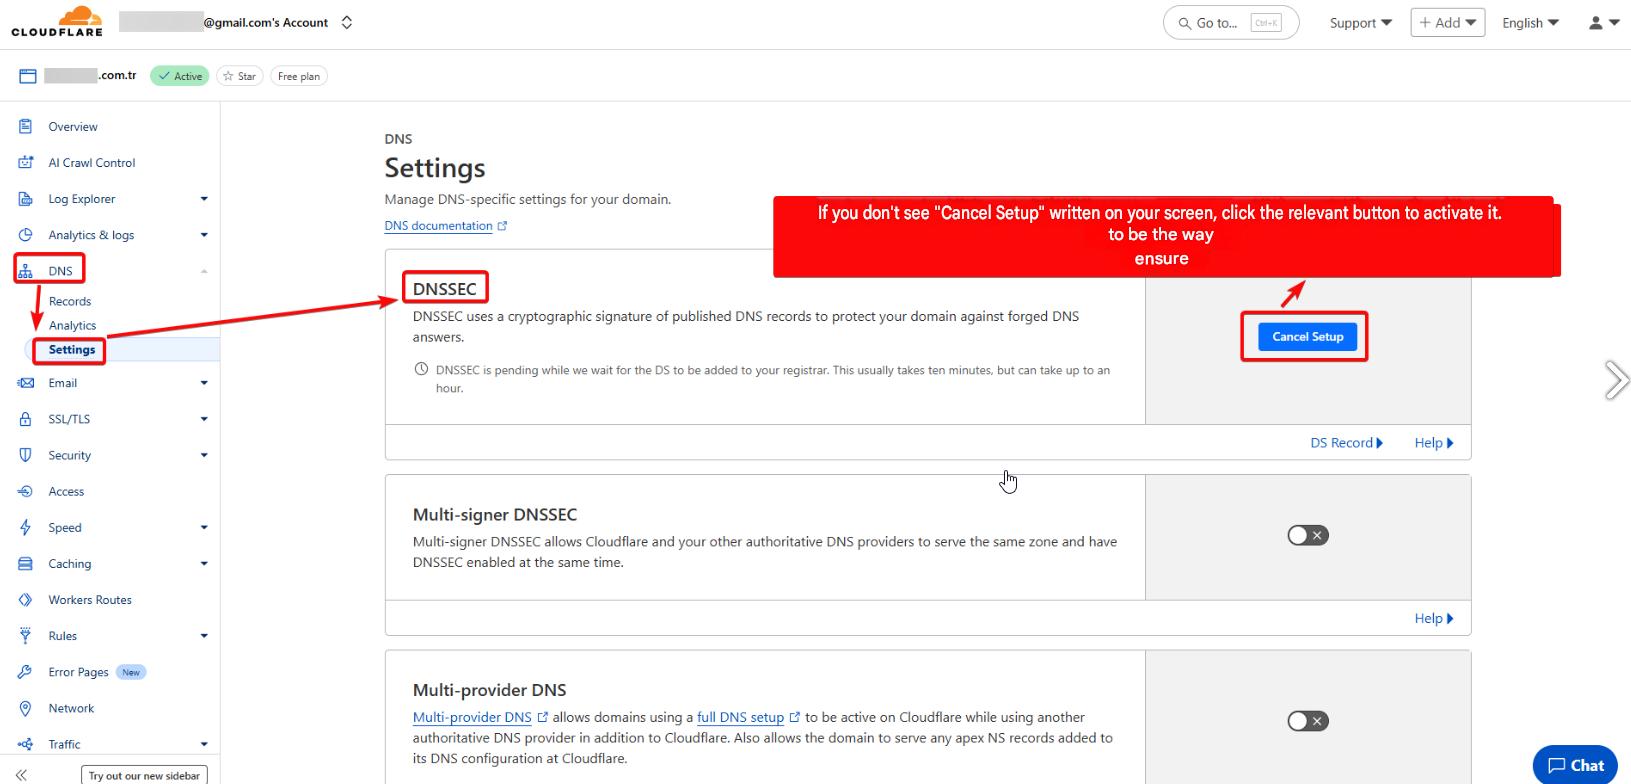Click the Cancel Setup button

1307,337
